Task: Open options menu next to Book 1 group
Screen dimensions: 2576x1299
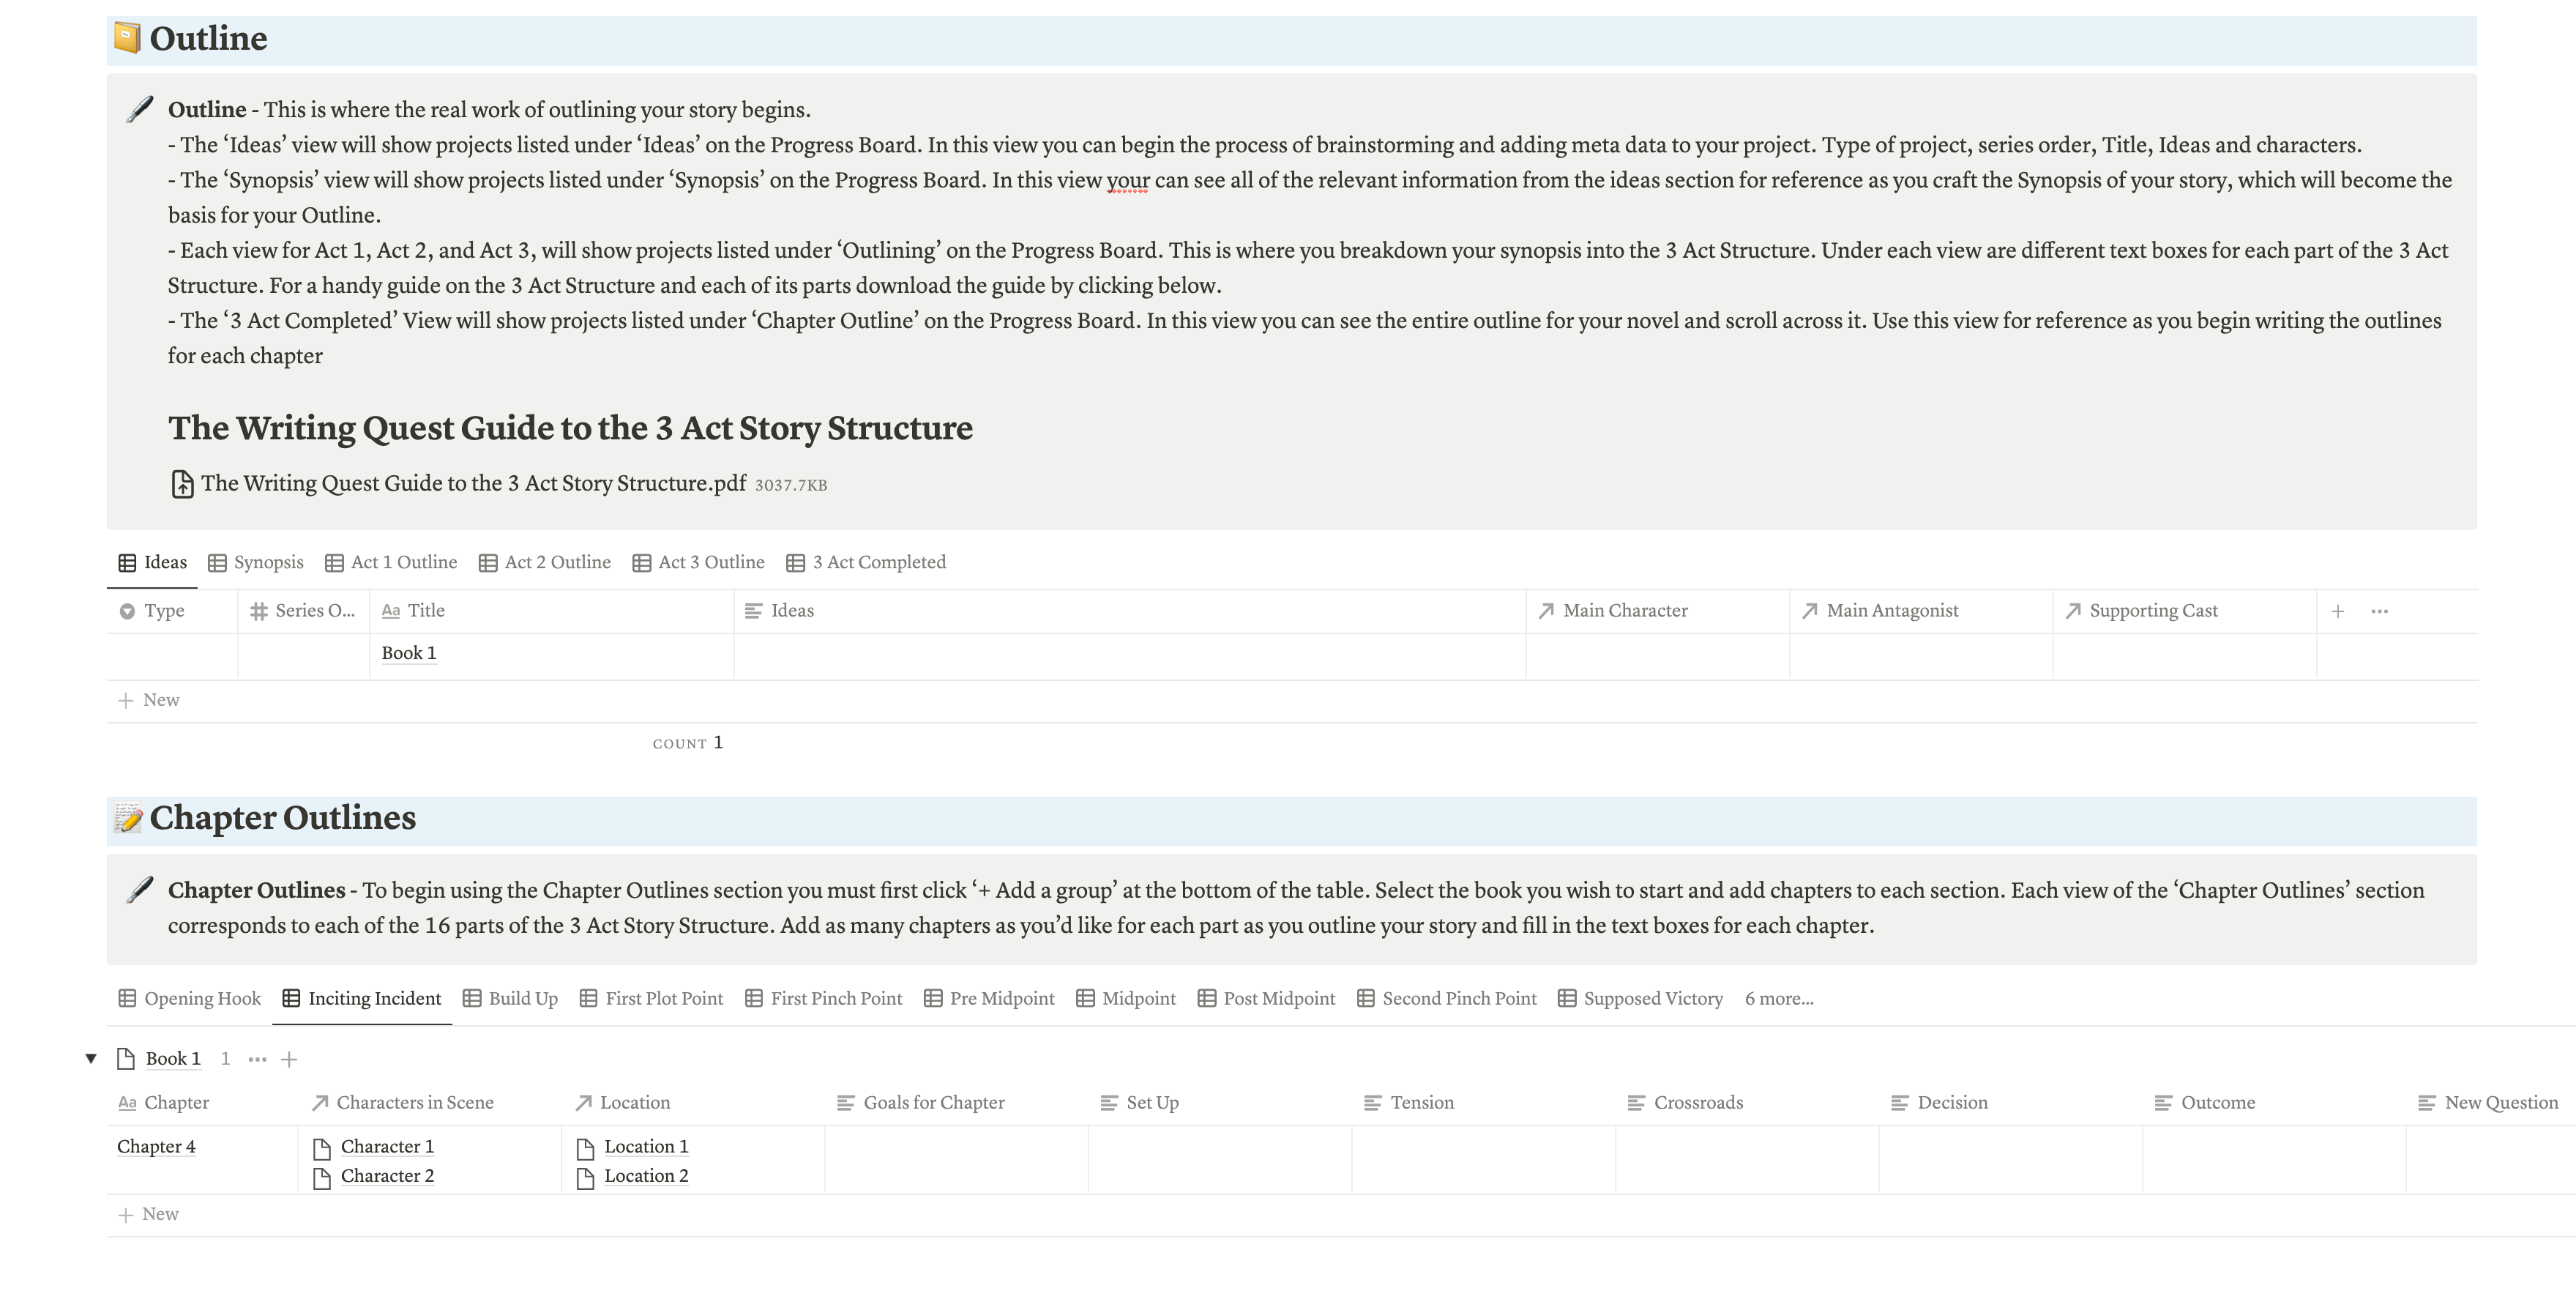Action: click(x=258, y=1058)
